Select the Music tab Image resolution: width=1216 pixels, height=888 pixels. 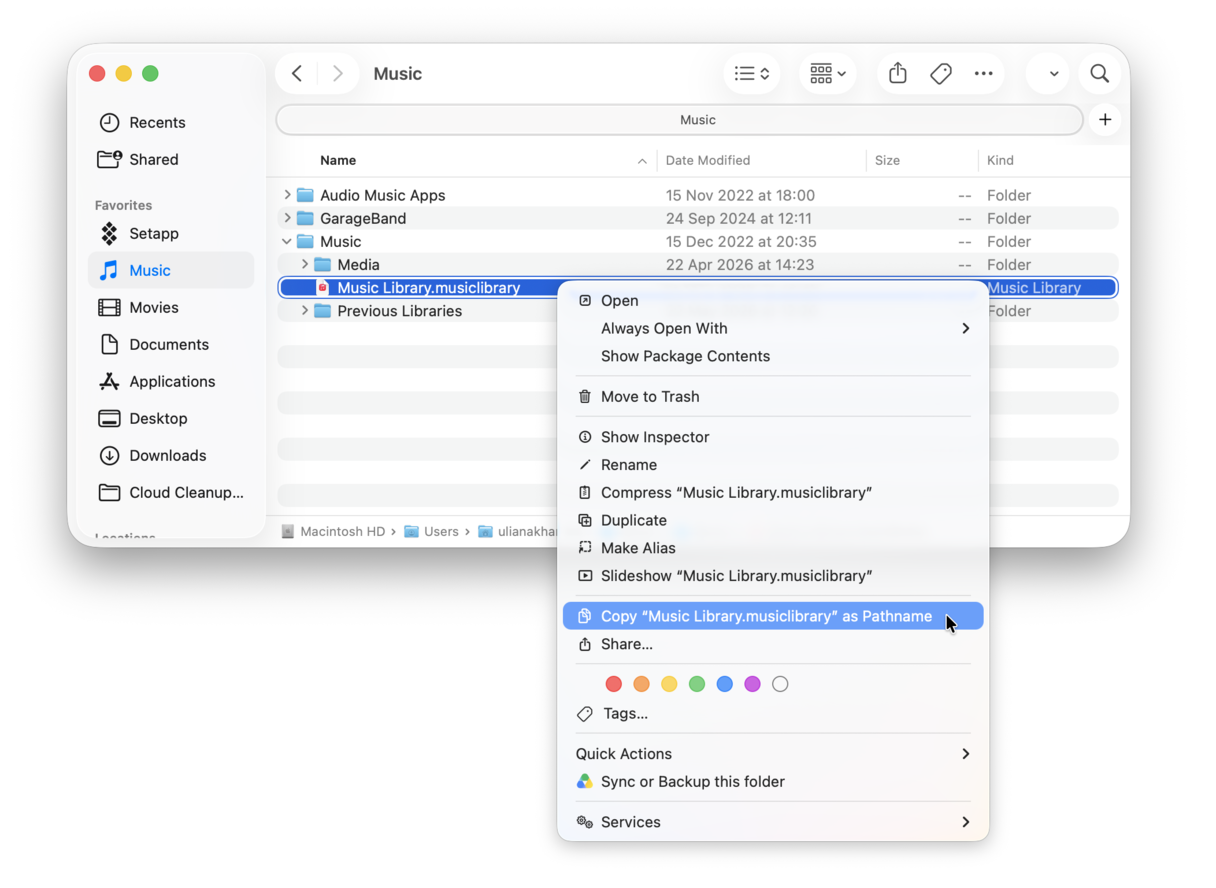click(680, 120)
